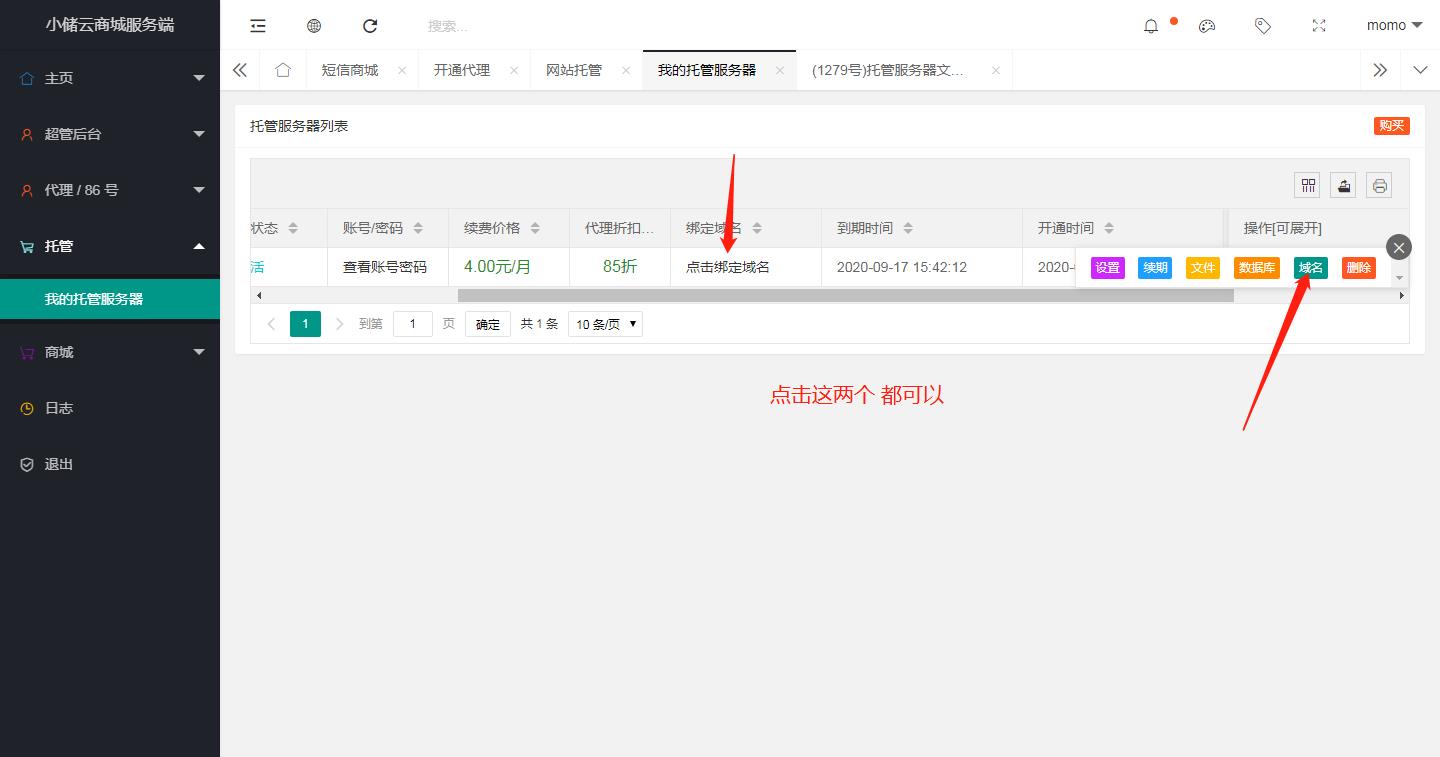Open the tab operations dropdown arrow
This screenshot has width=1440, height=757.
pyautogui.click(x=1420, y=70)
